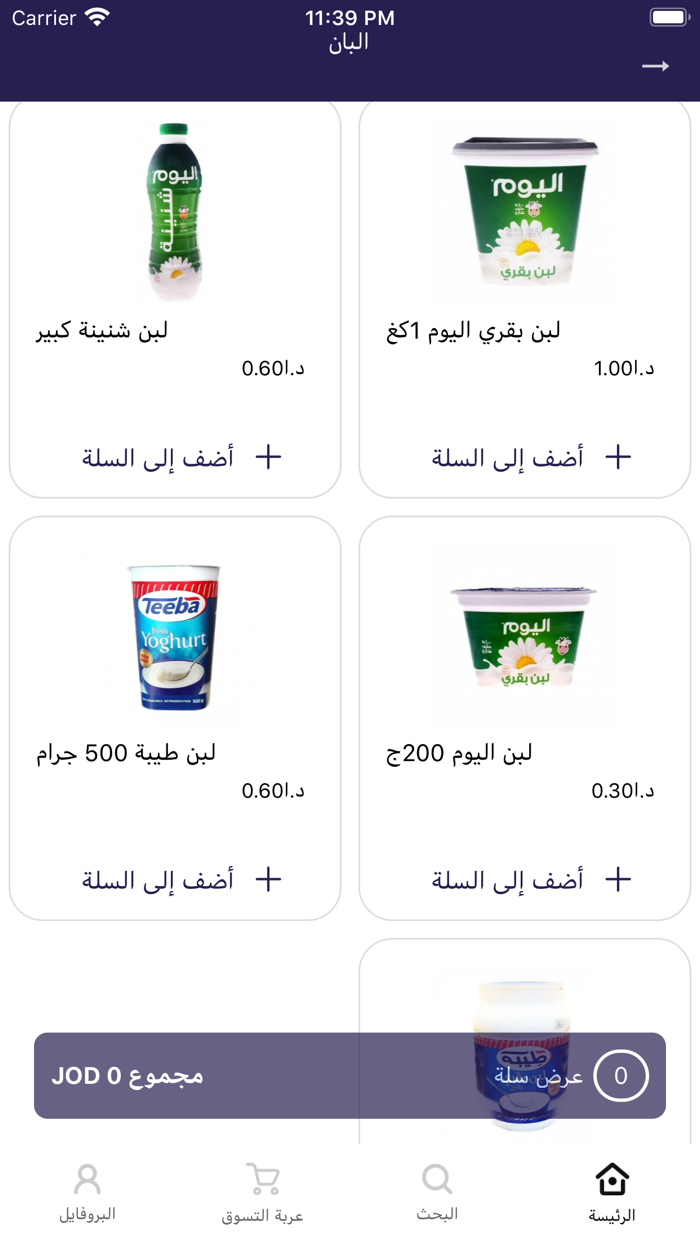
Task: Tap the plus icon for لبن شنينة كبير
Action: coord(266,456)
